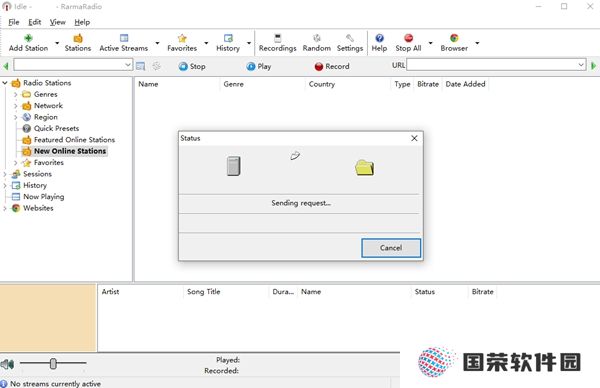Click Stop All in the toolbar
Viewport: 600px width, 388px height.
coord(408,42)
